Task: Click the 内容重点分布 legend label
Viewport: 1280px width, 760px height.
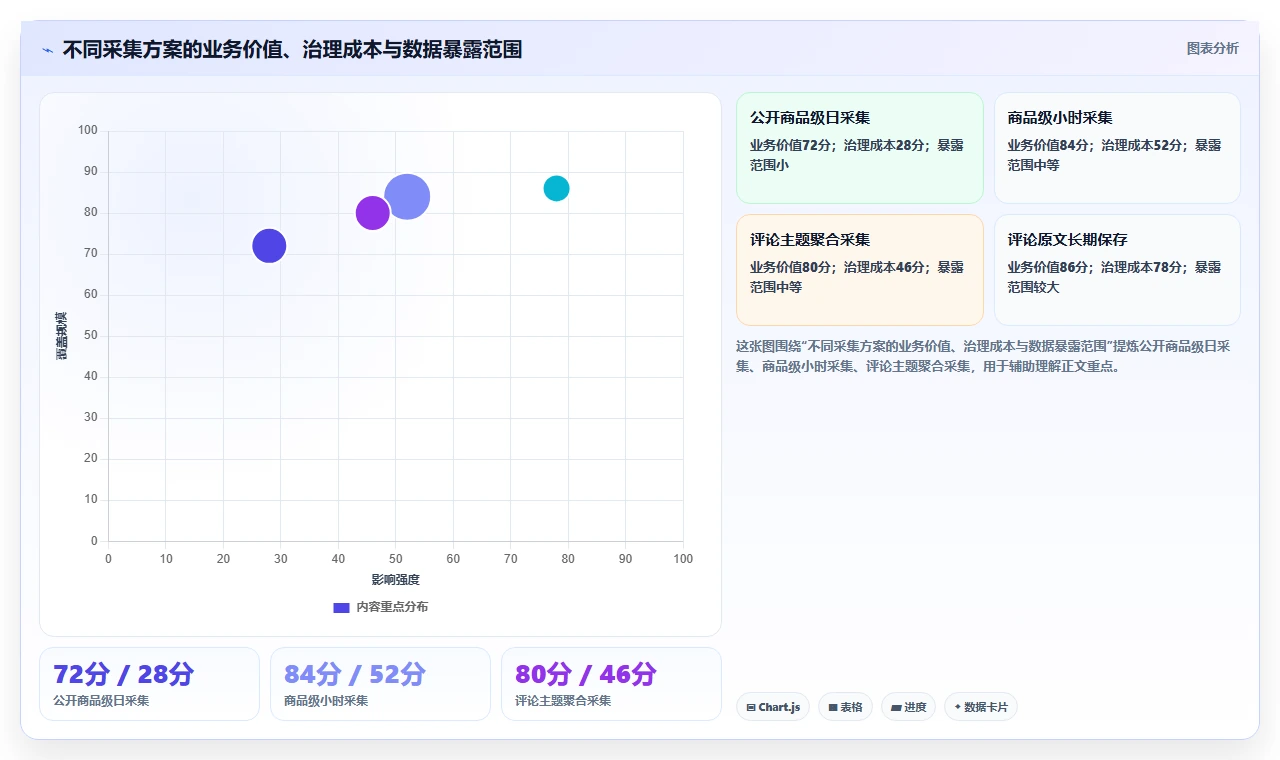Action: tap(392, 607)
